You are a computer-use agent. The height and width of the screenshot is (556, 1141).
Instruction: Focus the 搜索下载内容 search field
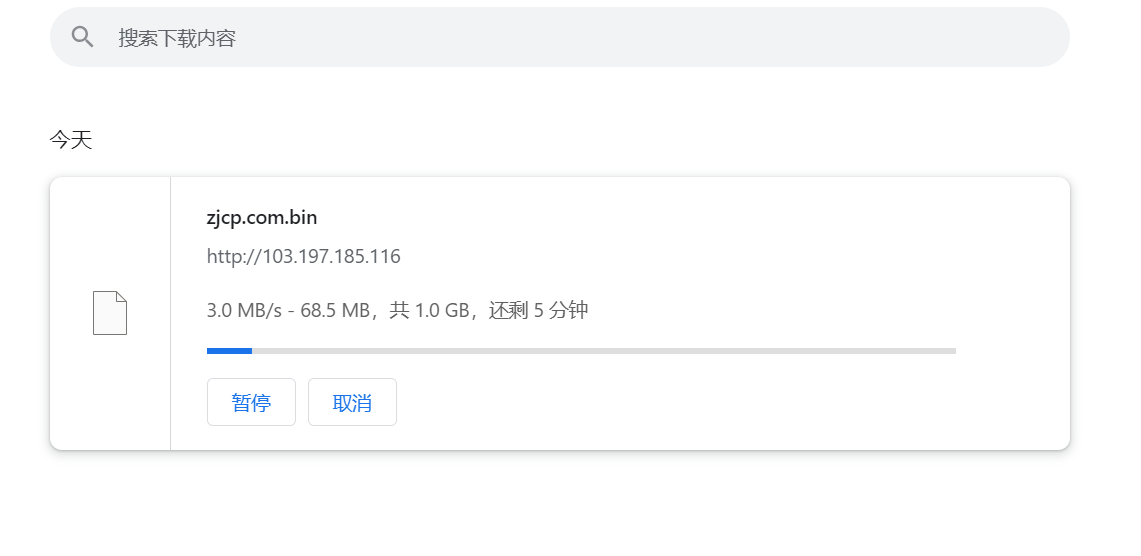(559, 37)
